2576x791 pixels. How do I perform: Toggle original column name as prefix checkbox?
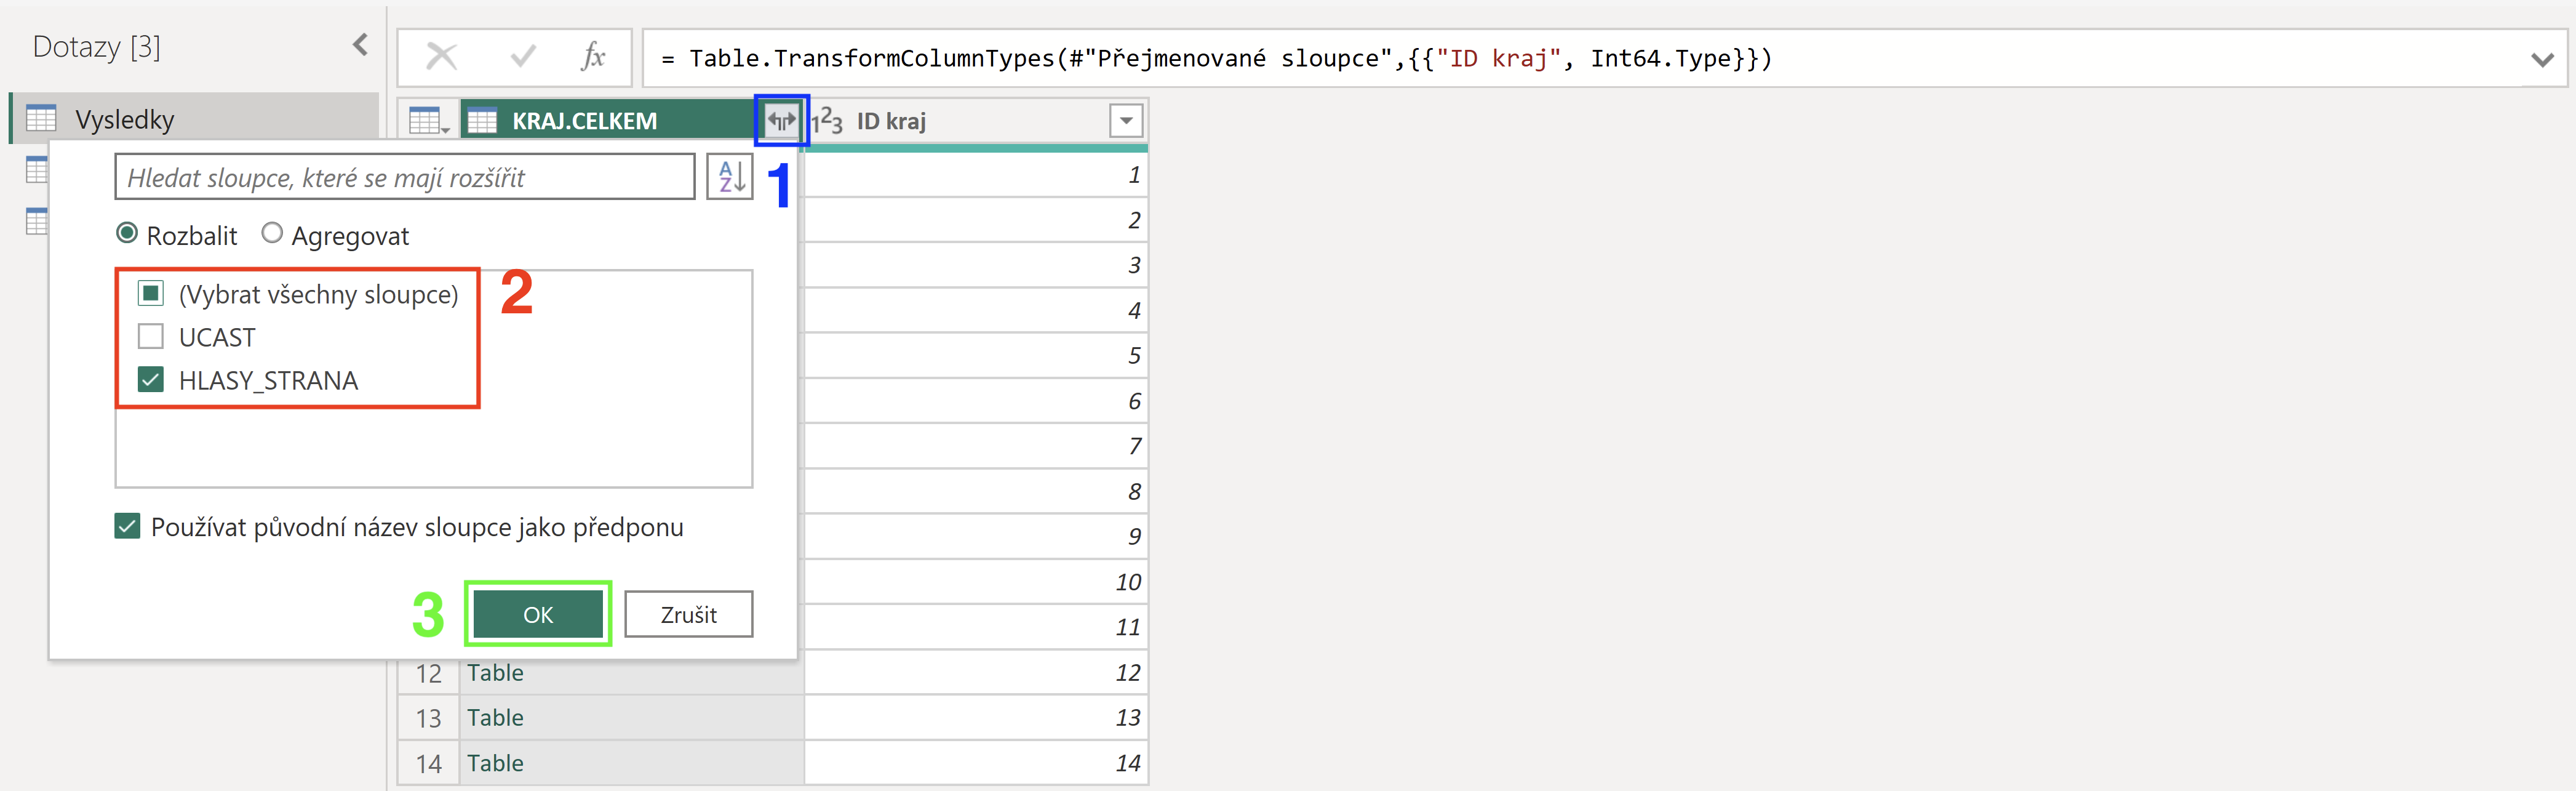[x=128, y=527]
